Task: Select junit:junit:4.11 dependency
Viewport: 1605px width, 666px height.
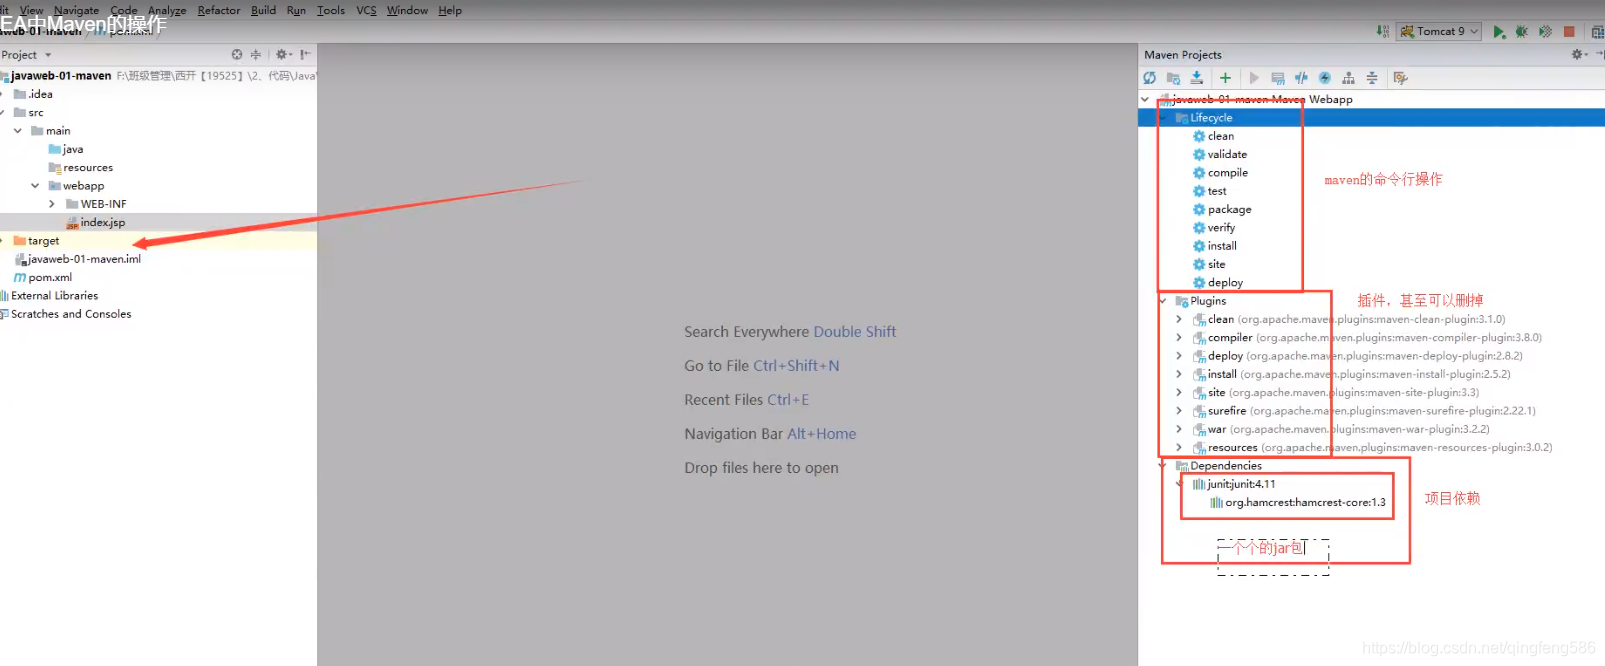Action: click(x=1234, y=484)
